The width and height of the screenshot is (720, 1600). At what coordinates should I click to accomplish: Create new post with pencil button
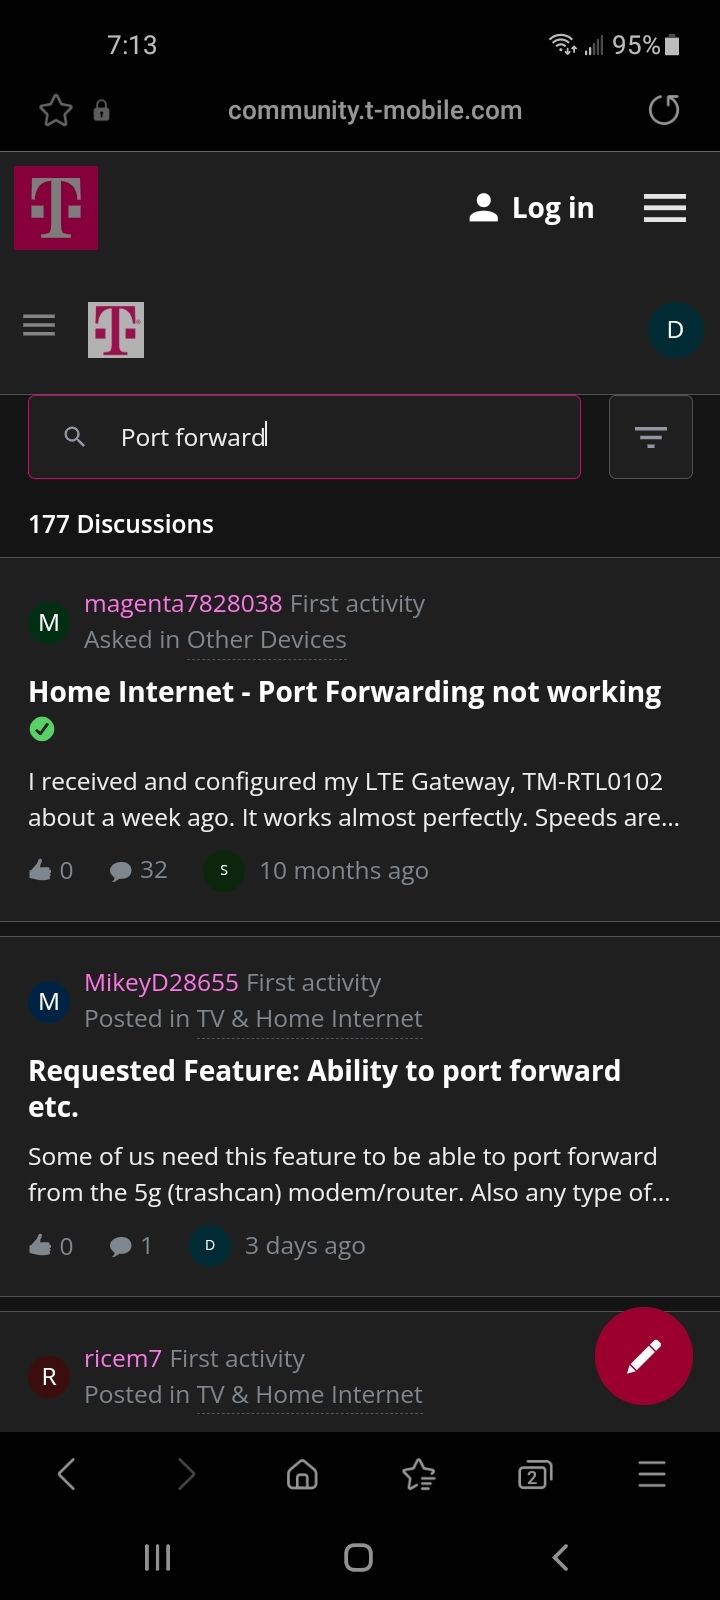[x=644, y=1356]
